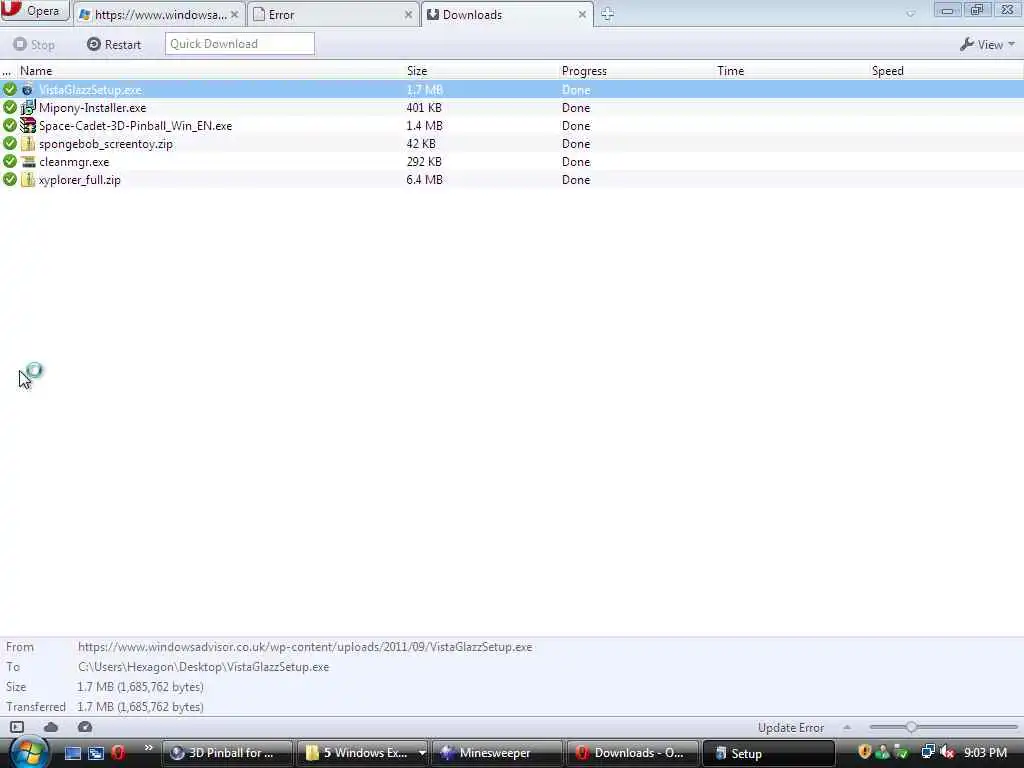Close the windowsadvisor website tab
This screenshot has height=768, width=1024.
pos(234,14)
